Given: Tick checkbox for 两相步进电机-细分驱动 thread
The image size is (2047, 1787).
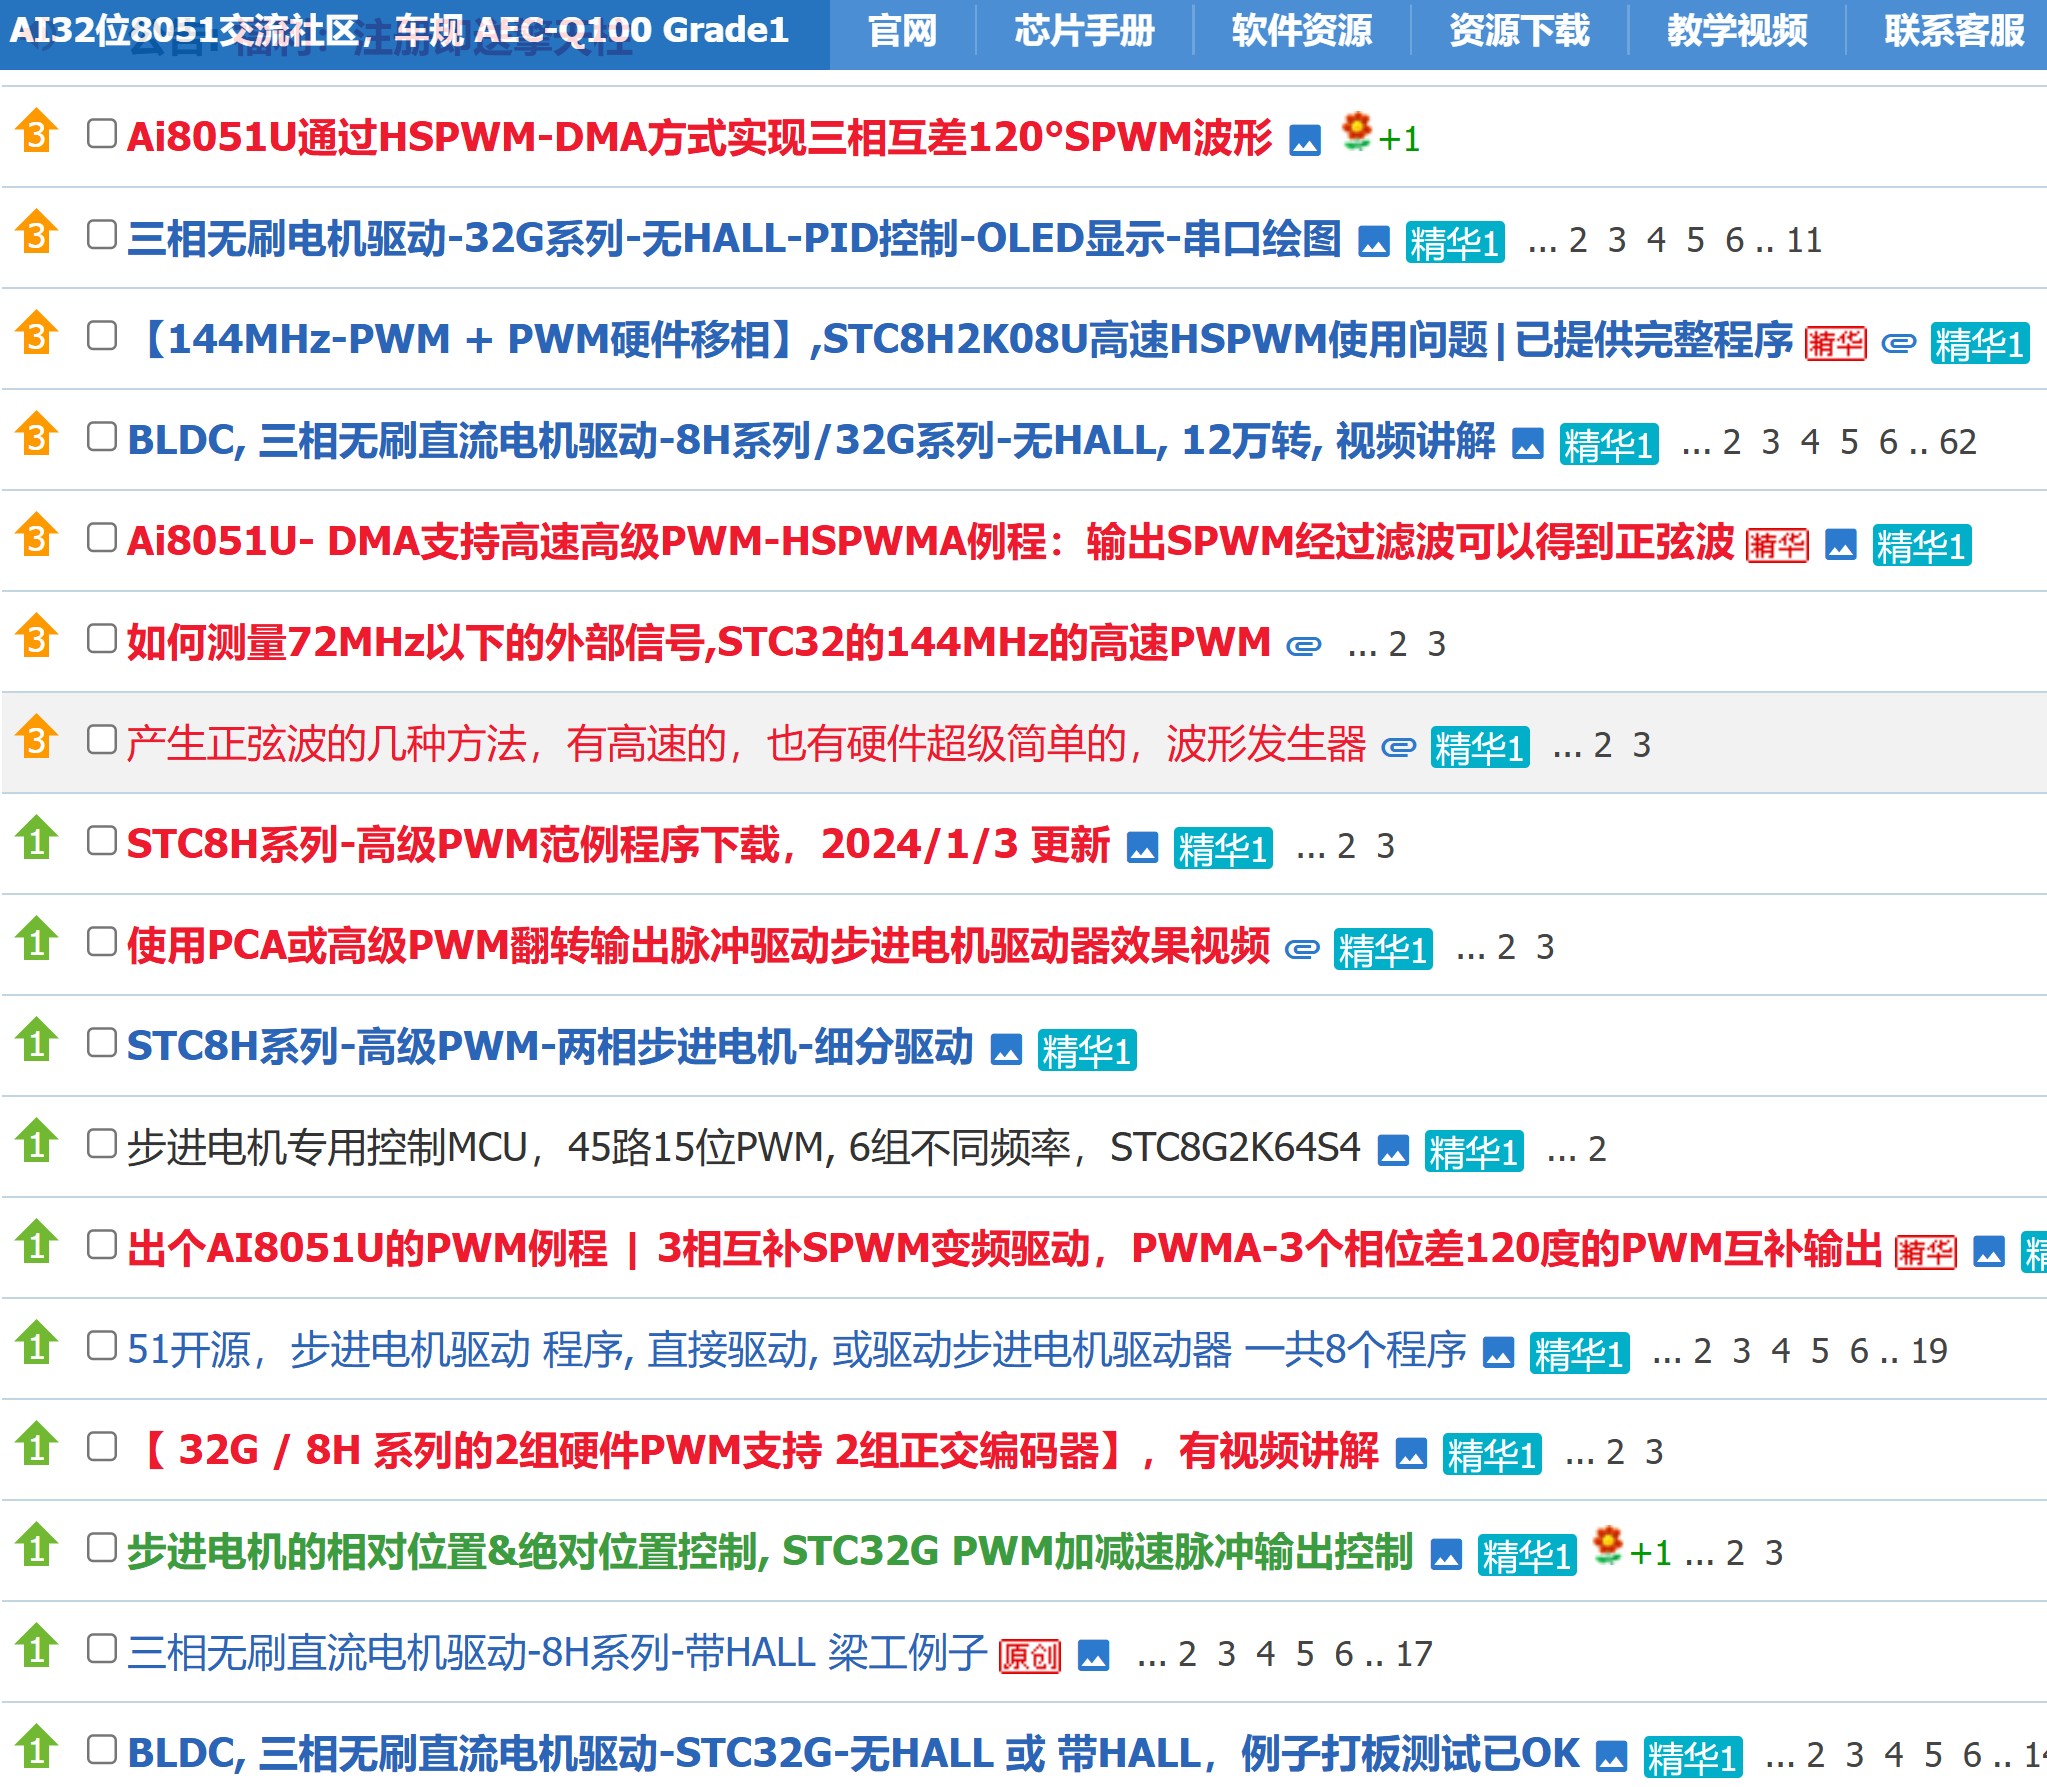Looking at the screenshot, I should [102, 1042].
